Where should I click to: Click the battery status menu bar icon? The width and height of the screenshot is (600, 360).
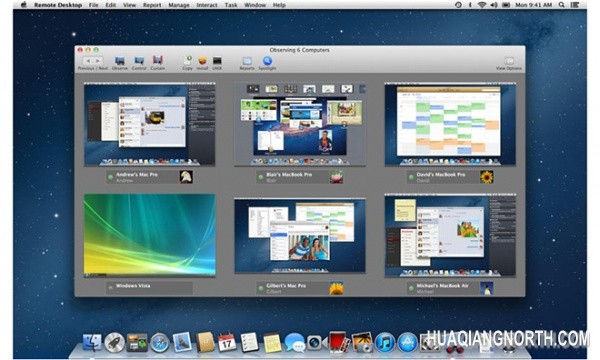(506, 5)
